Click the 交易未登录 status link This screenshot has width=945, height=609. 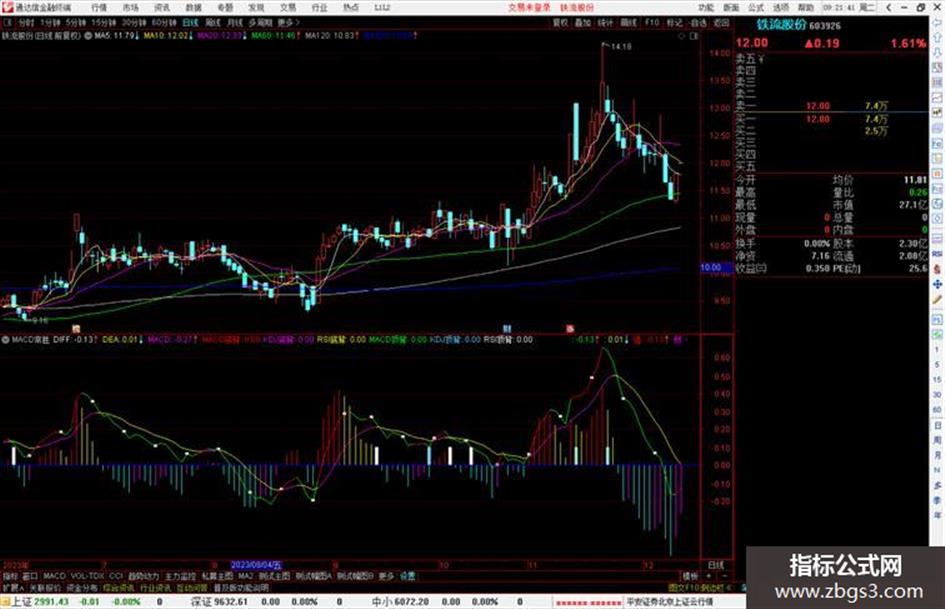point(529,8)
